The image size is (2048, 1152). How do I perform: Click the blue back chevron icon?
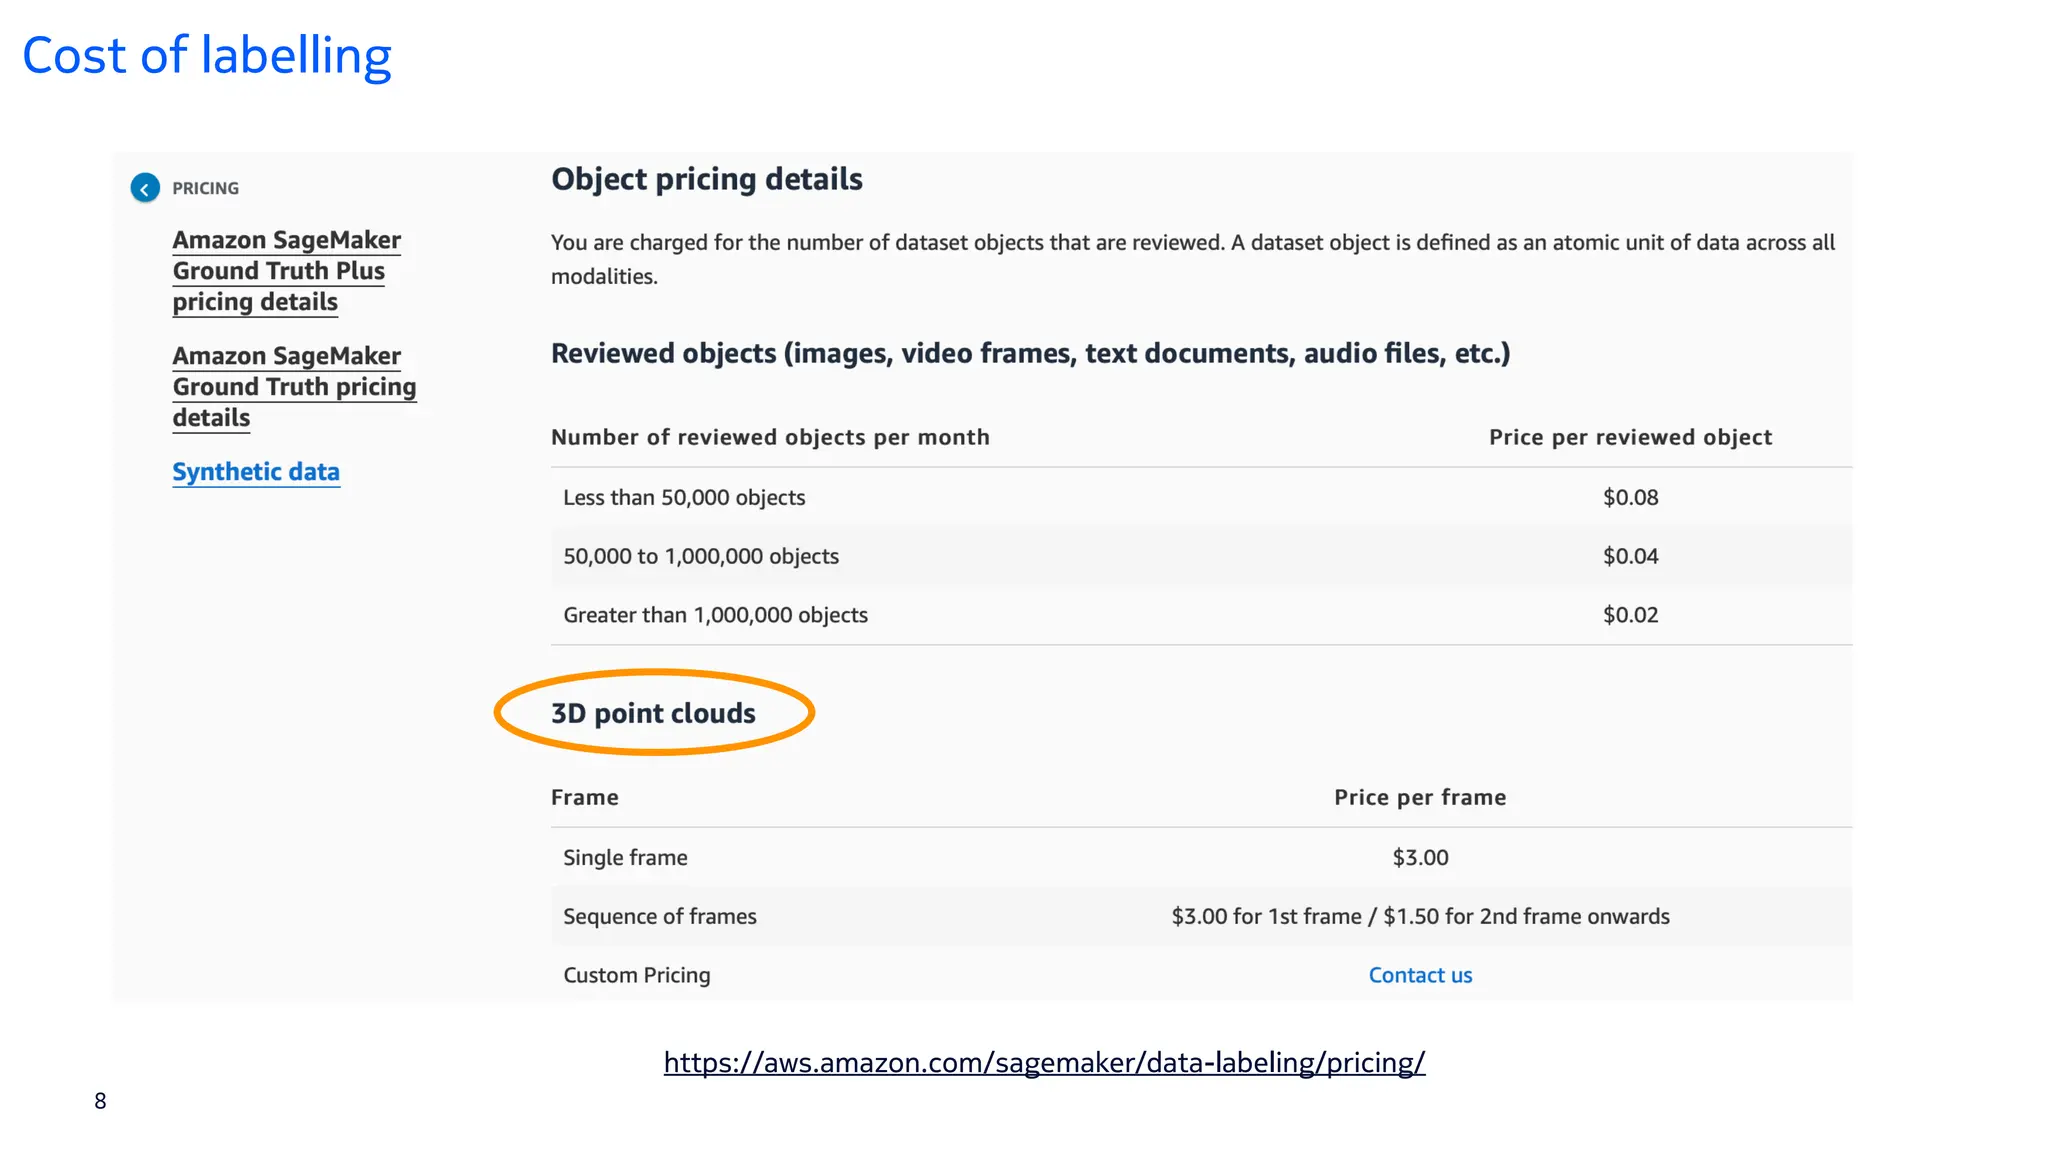coord(145,188)
